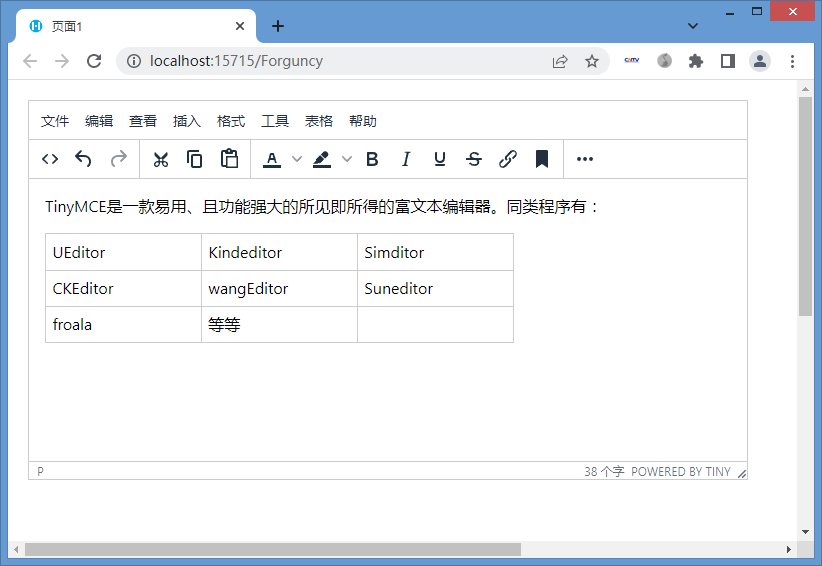The width and height of the screenshot is (822, 566).
Task: Click the Simditor table cell
Action: tap(435, 253)
